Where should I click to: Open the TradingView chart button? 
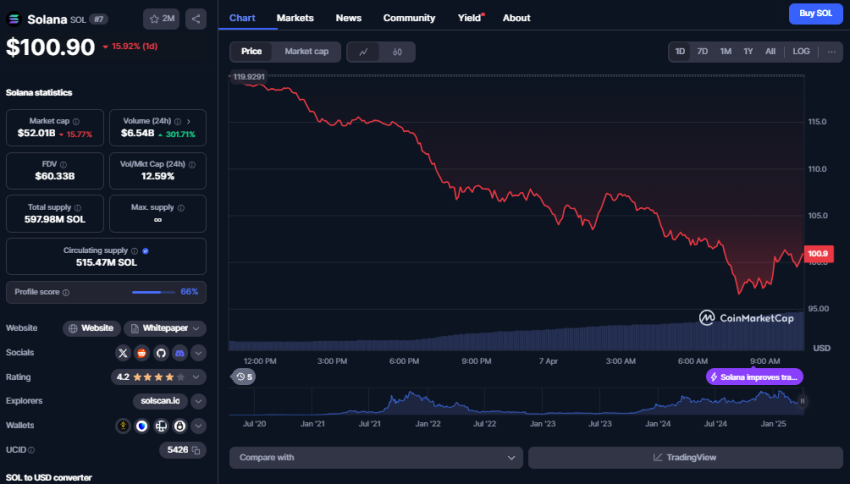pos(685,458)
